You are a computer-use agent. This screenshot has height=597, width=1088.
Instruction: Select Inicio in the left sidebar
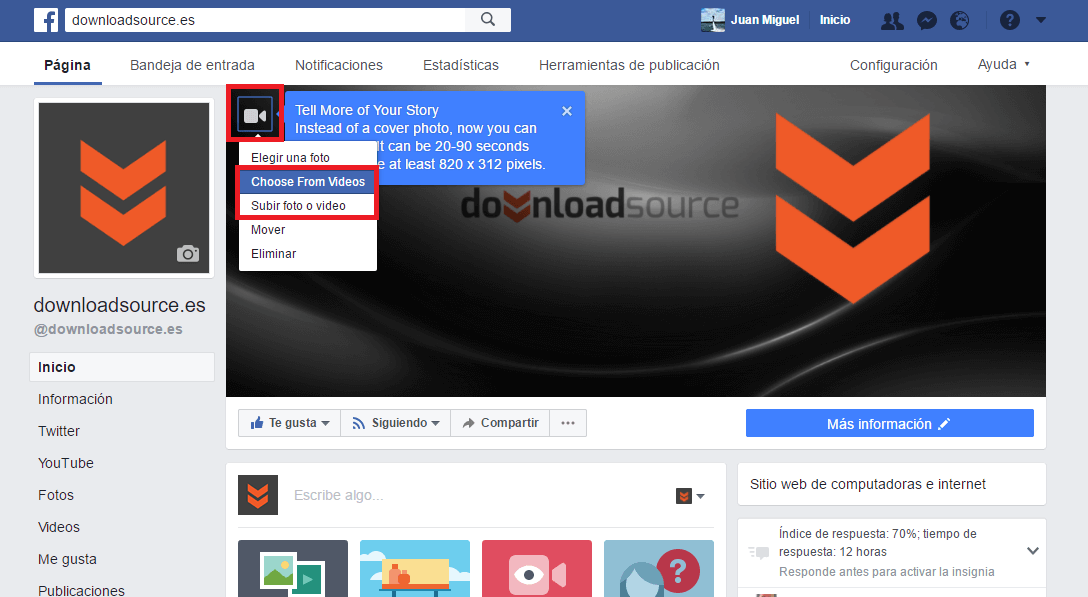click(122, 367)
